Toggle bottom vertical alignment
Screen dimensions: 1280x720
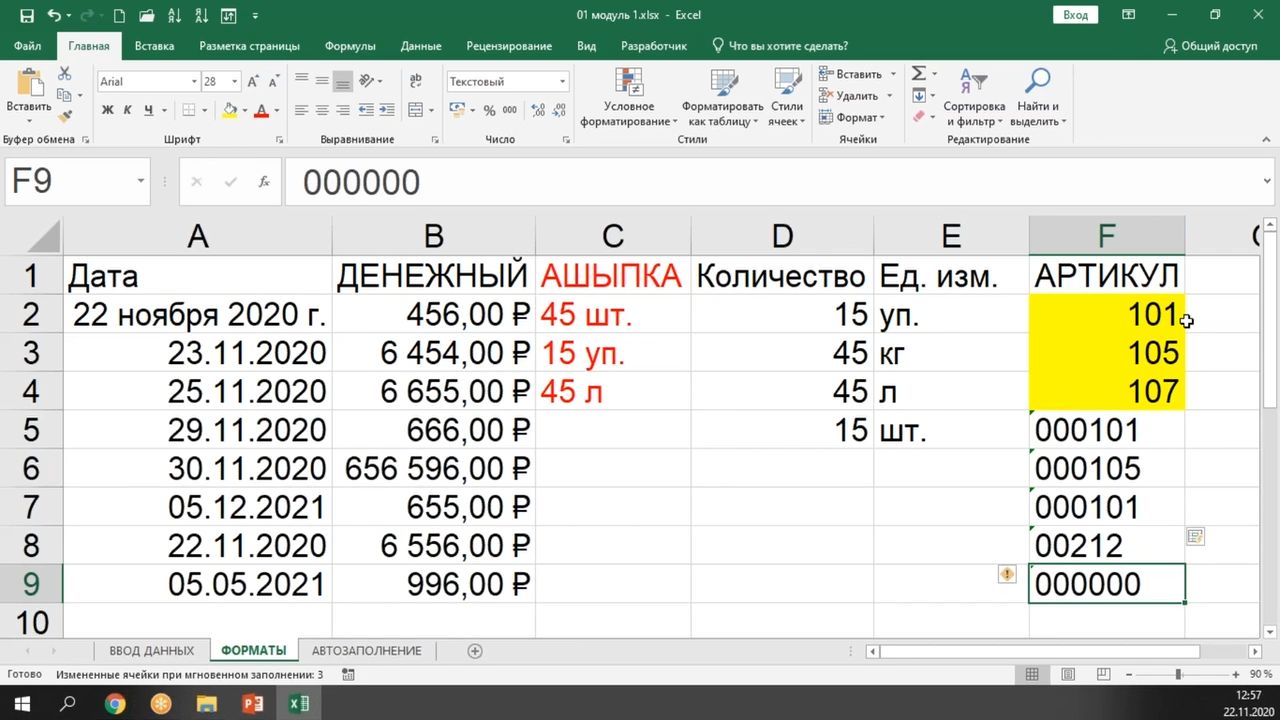click(x=343, y=81)
